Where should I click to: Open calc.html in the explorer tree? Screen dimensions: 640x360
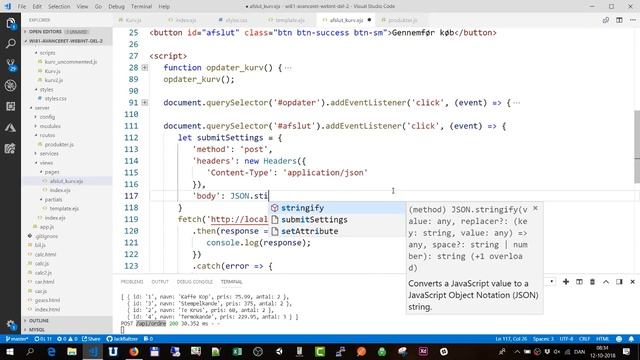pos(45,254)
